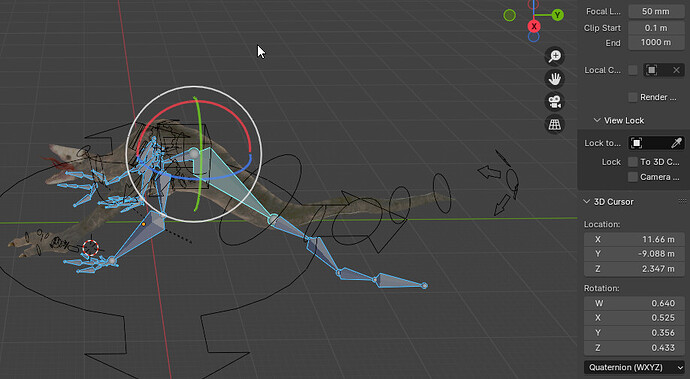Viewport: 690px width, 379px height.
Task: Enable Lock To 3D Cursor checkbox
Action: point(633,162)
